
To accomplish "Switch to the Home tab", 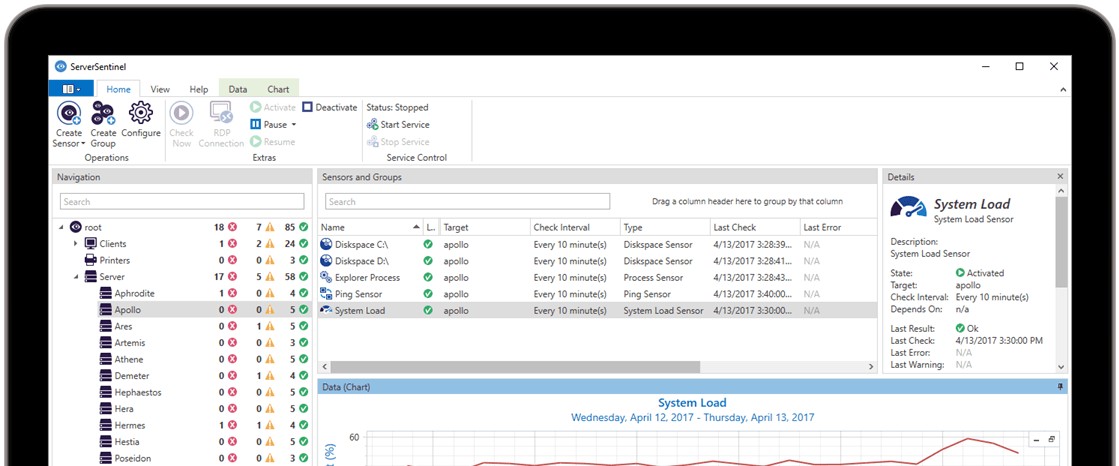I will pos(118,89).
